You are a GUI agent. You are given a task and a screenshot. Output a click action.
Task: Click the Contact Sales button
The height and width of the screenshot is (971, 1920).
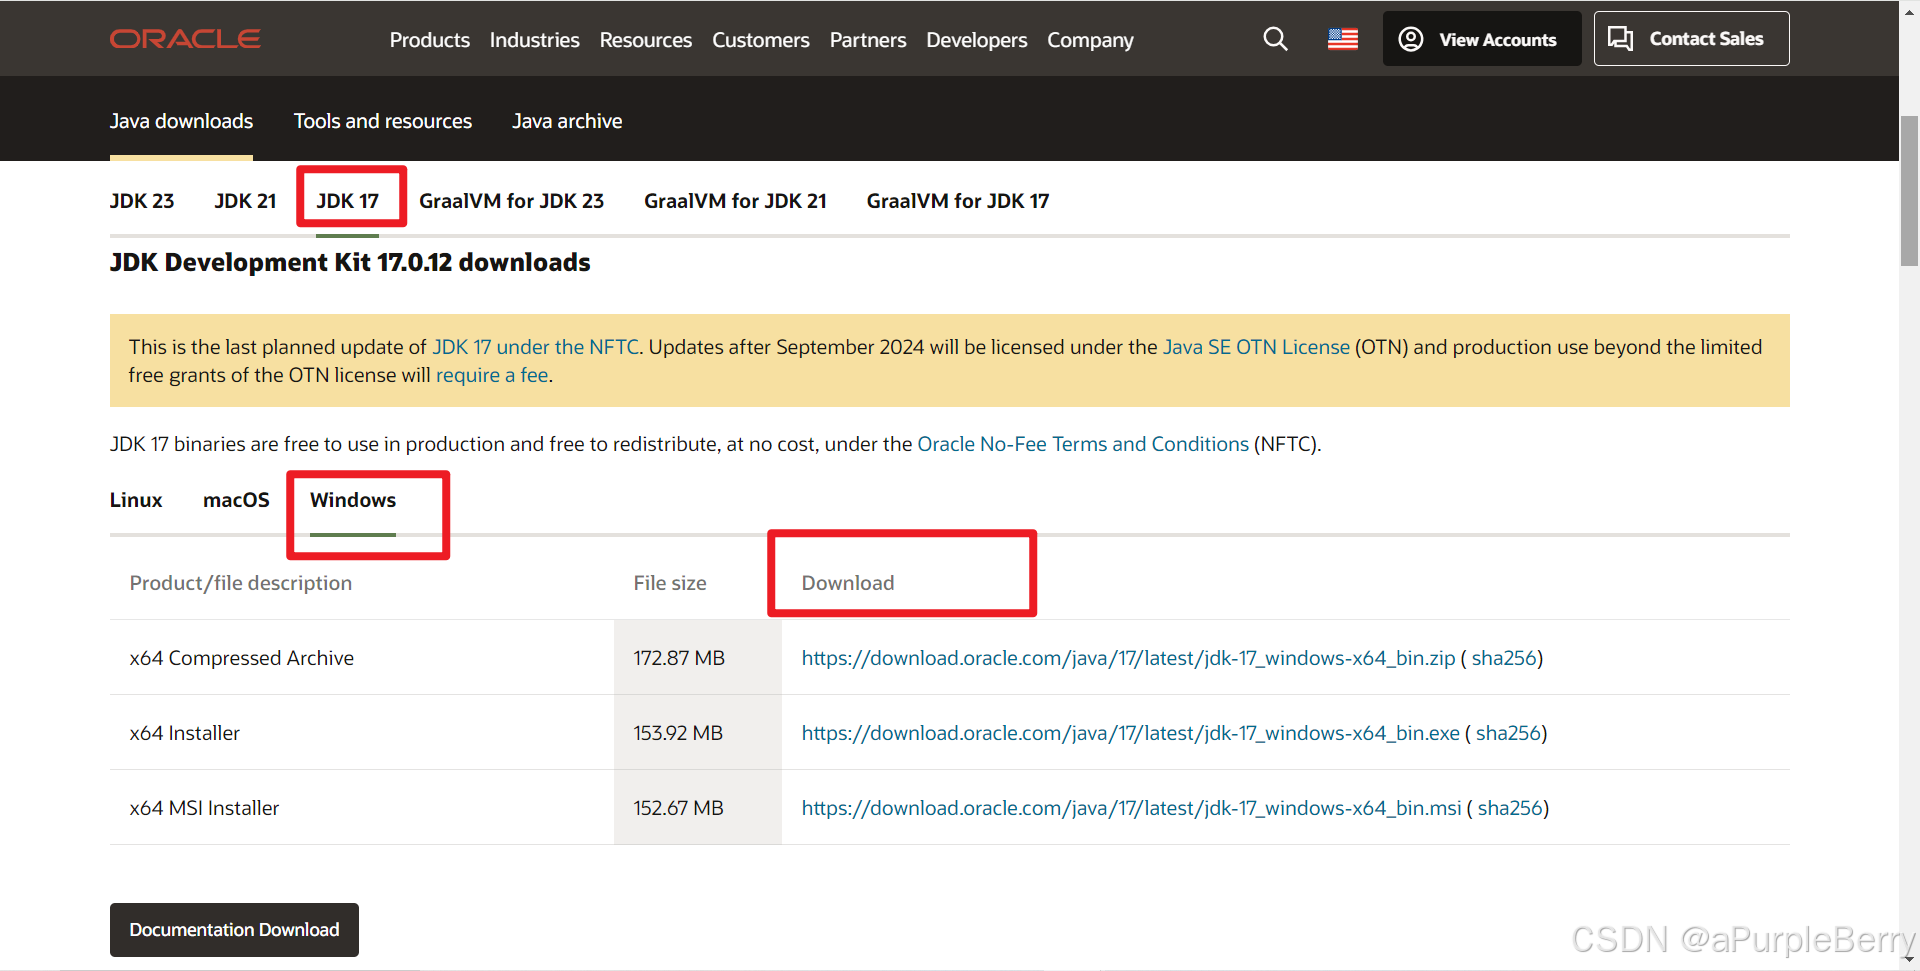(x=1691, y=39)
